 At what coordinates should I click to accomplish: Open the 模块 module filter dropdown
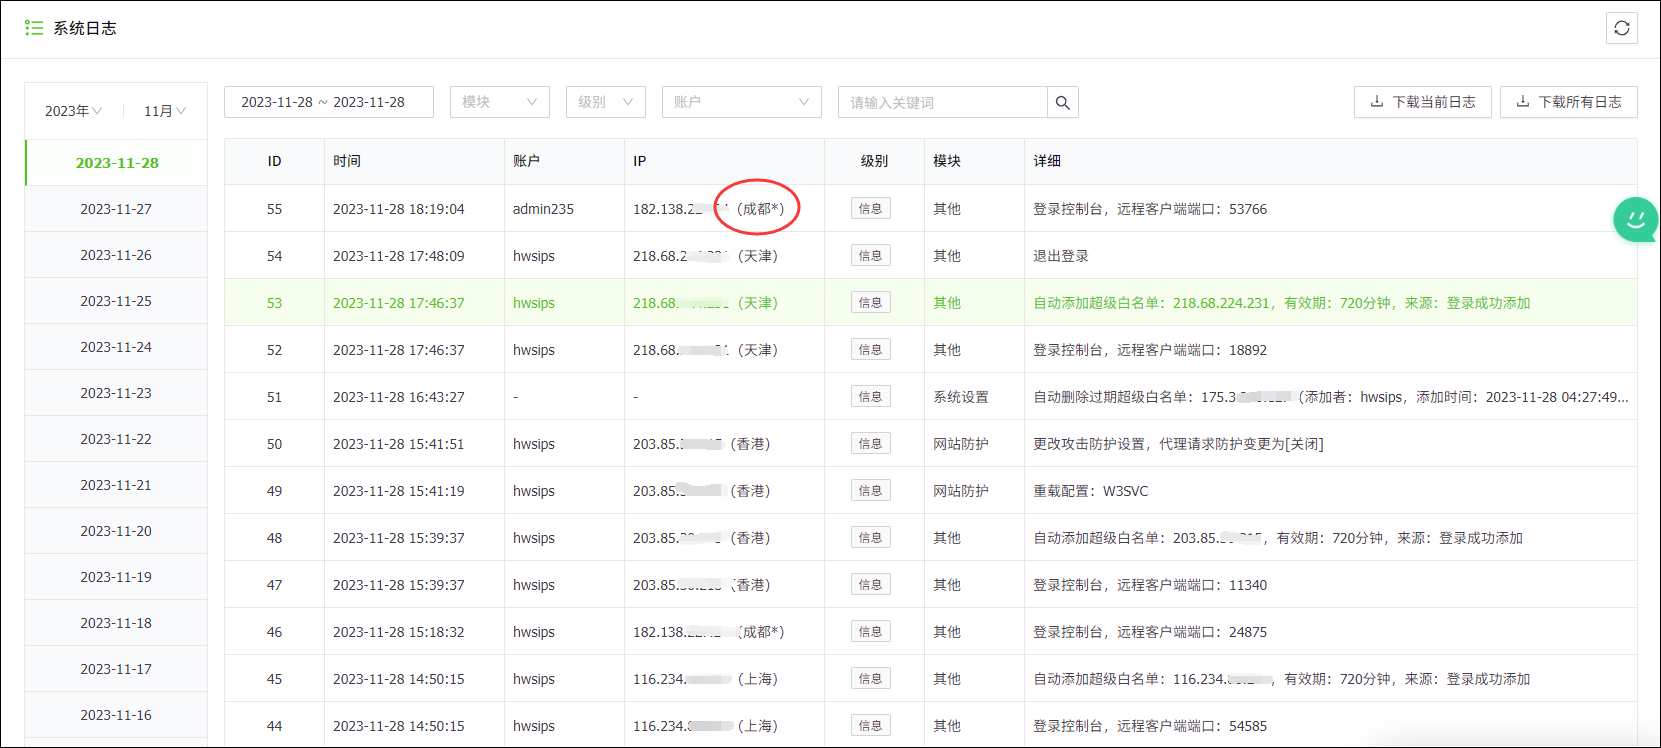click(499, 102)
